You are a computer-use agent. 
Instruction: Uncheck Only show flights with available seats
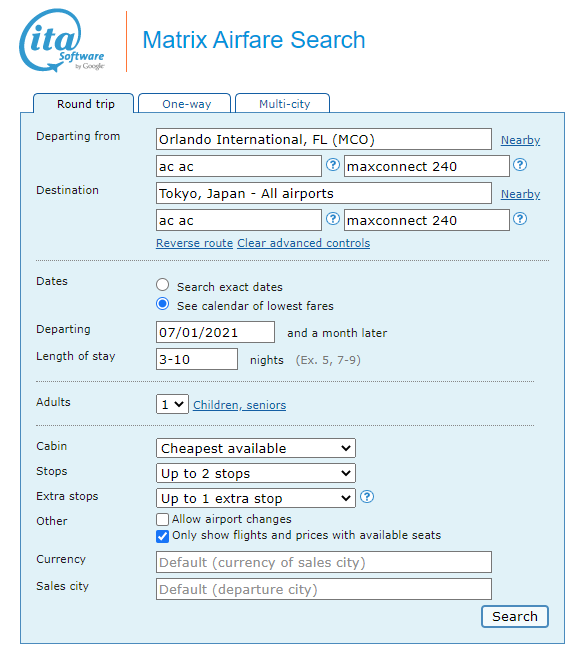coord(162,536)
